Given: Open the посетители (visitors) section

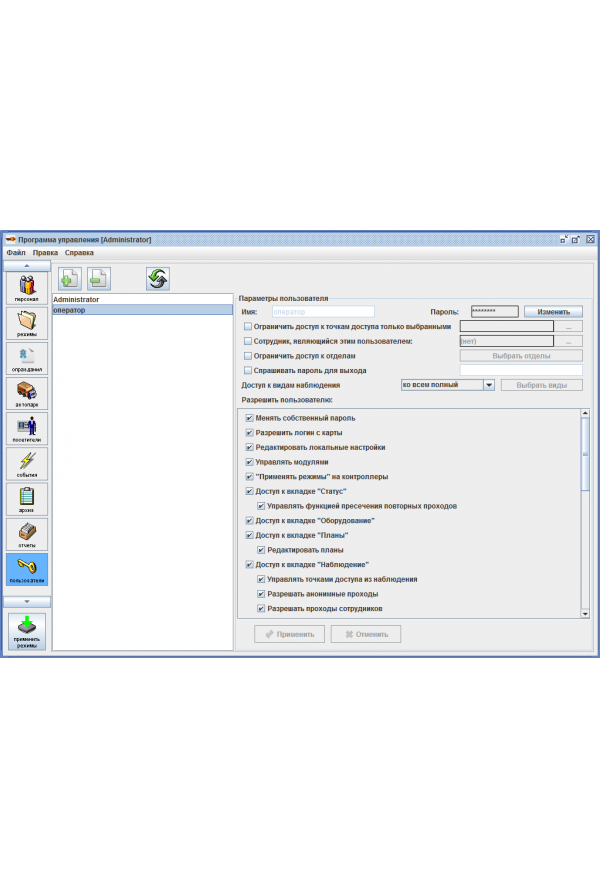Looking at the screenshot, I should coord(26,429).
